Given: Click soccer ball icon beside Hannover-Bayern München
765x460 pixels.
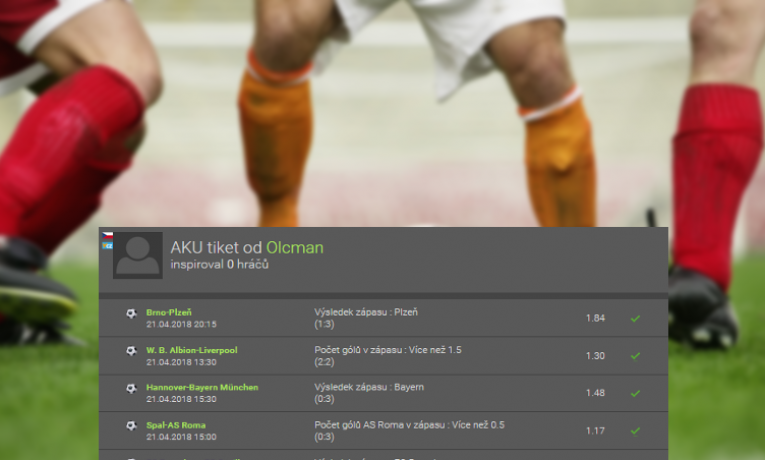Looking at the screenshot, I should (131, 388).
